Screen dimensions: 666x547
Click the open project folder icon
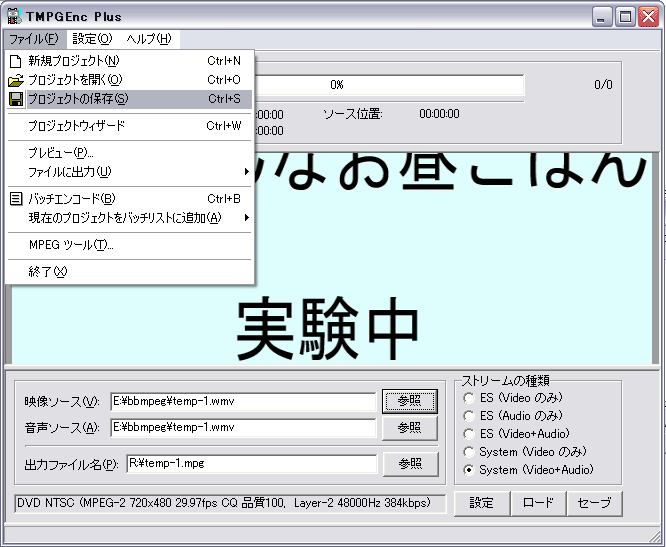pos(16,80)
